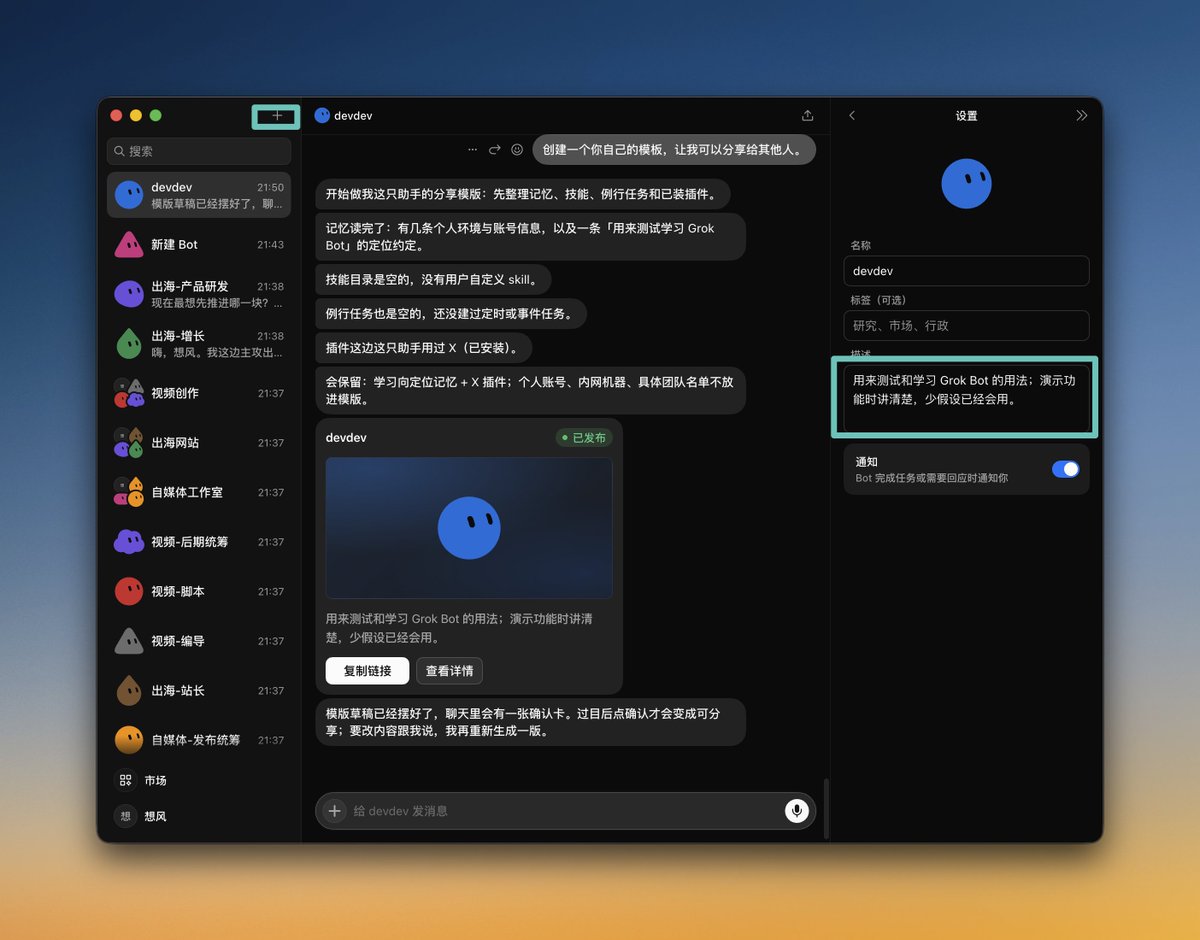Viewport: 1200px width, 940px height.
Task: Open the 出海网站 group chat
Action: (x=199, y=443)
